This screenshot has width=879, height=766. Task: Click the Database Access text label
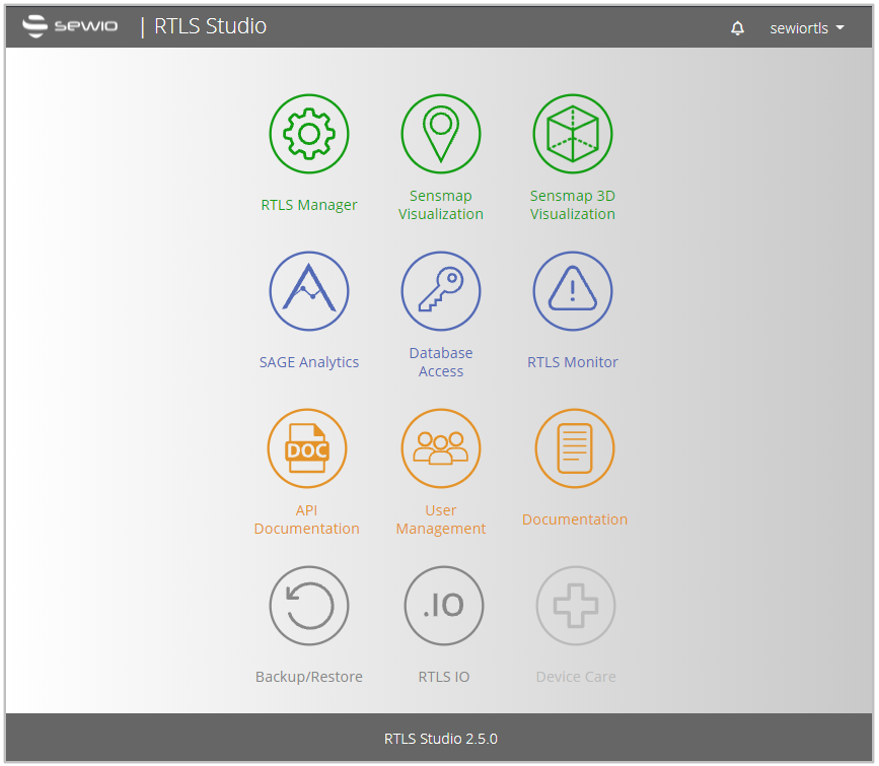pos(441,362)
